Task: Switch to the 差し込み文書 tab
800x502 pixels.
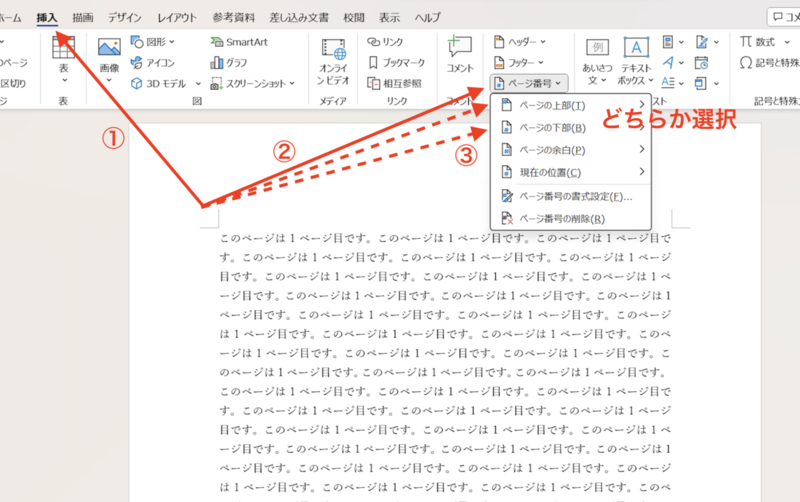Action: coord(299,17)
